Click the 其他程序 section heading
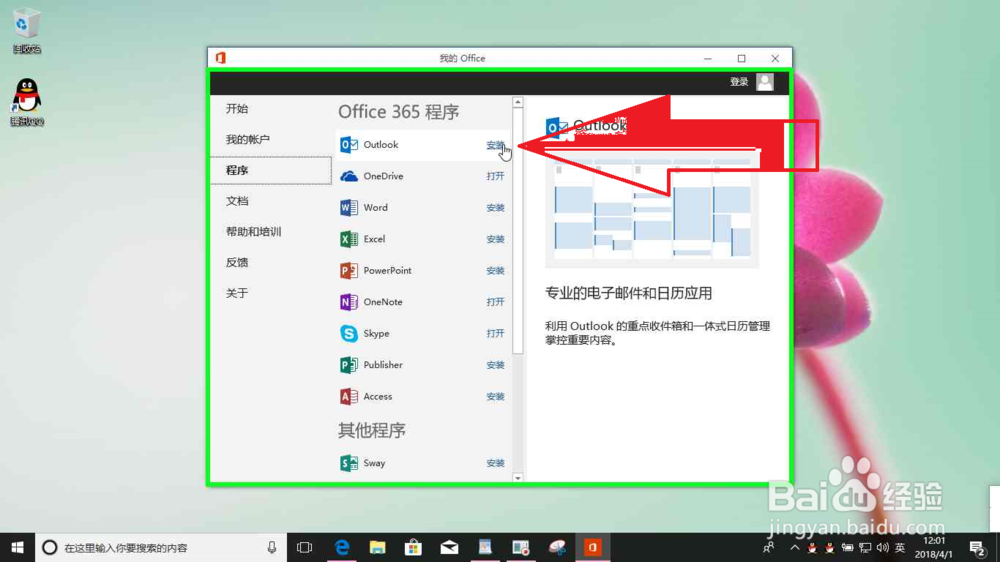The width and height of the screenshot is (1000, 562). (x=372, y=431)
